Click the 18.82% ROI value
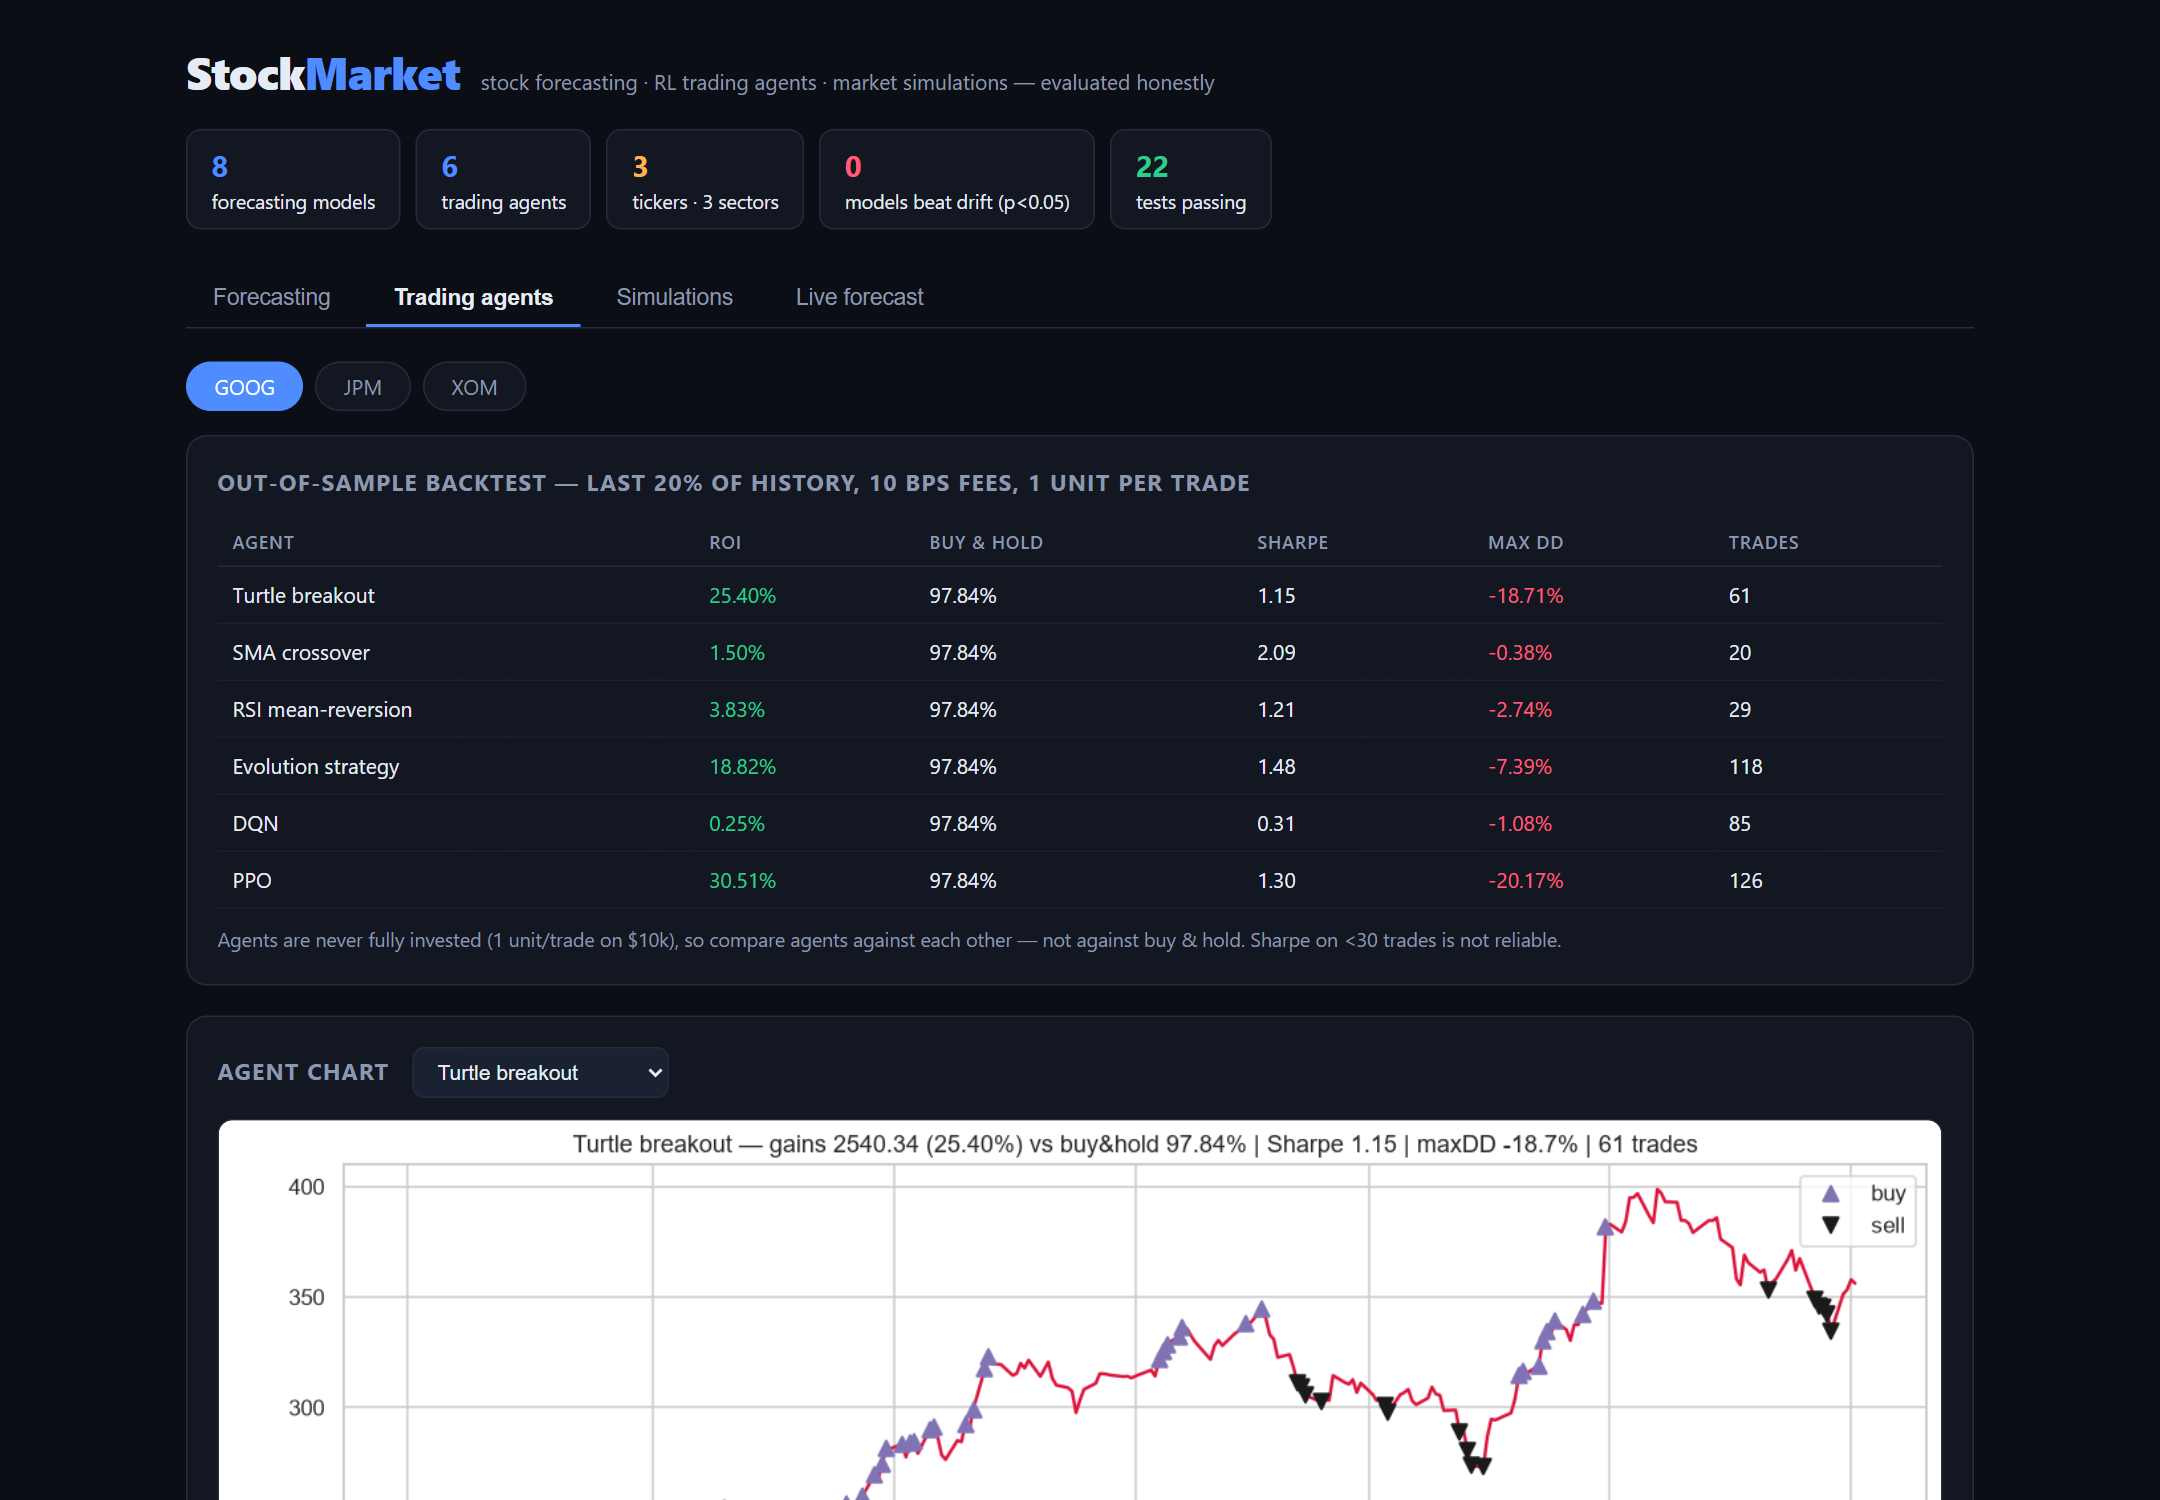The image size is (2160, 1500). pyautogui.click(x=742, y=767)
